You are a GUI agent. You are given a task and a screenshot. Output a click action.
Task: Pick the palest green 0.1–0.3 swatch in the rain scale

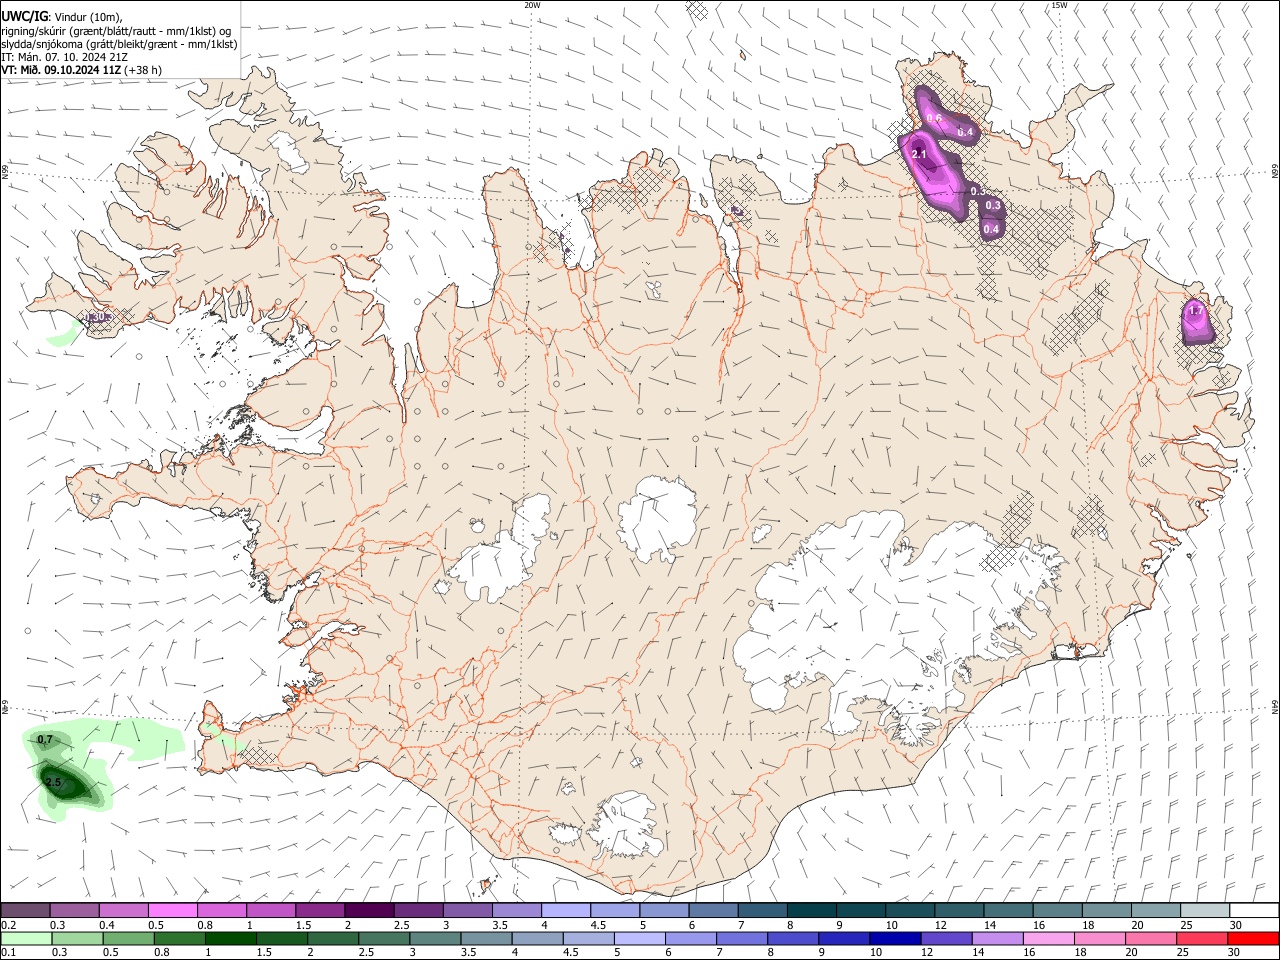click(27, 938)
